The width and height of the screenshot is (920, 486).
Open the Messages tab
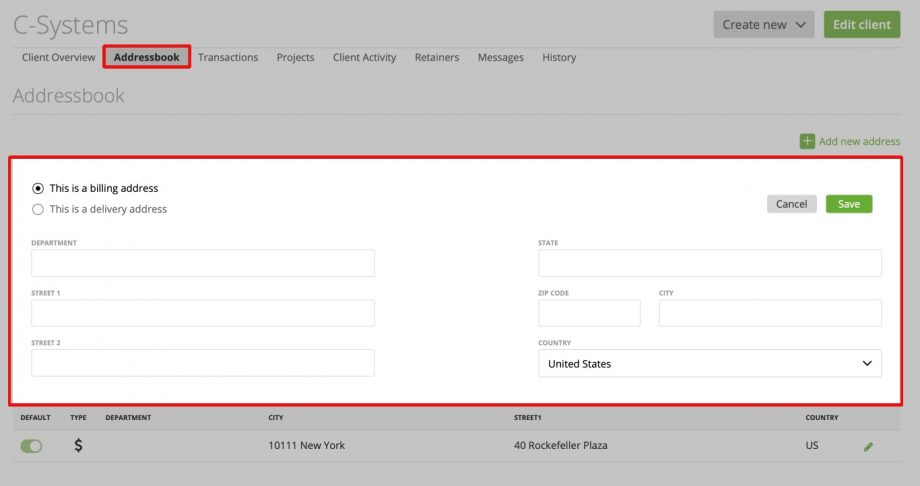(500, 57)
